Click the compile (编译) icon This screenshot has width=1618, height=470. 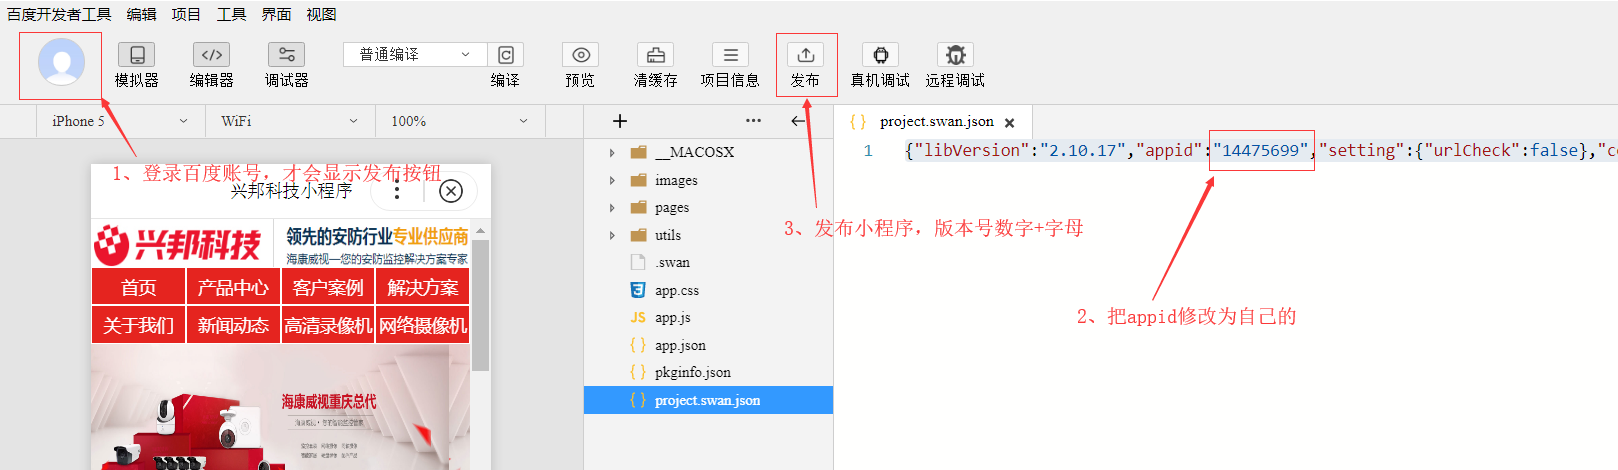click(x=505, y=55)
